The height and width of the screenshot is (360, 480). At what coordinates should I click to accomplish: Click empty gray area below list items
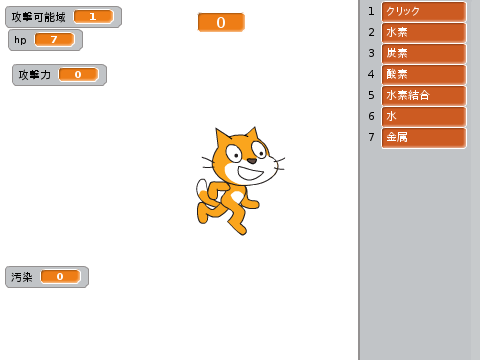pyautogui.click(x=415, y=253)
